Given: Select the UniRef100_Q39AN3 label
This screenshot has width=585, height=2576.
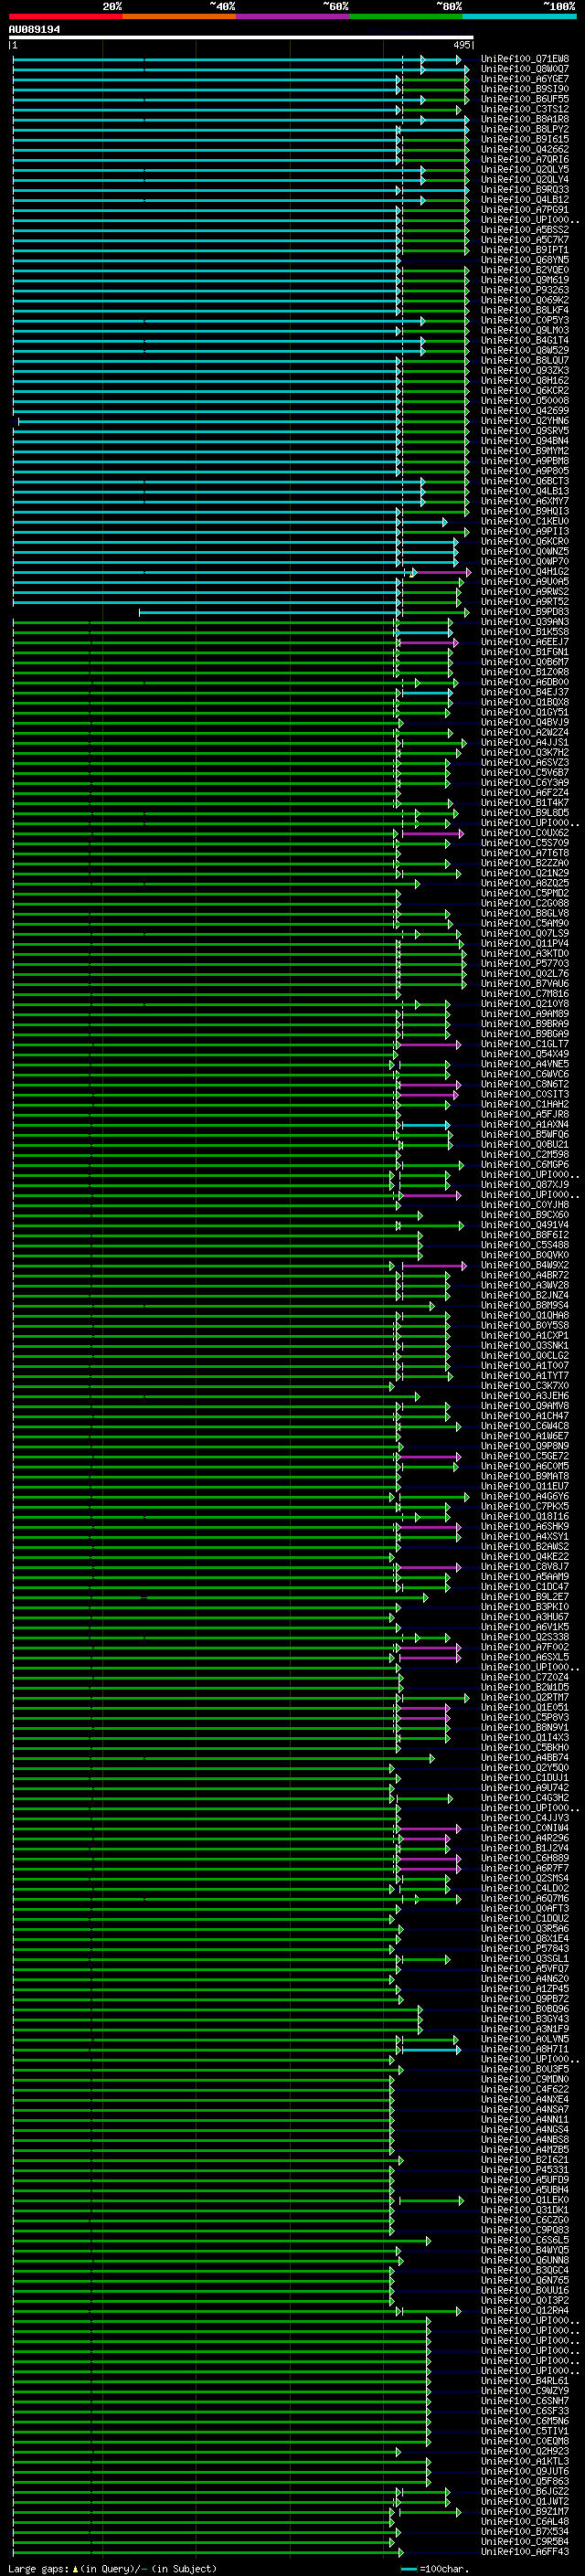Looking at the screenshot, I should pos(524,622).
